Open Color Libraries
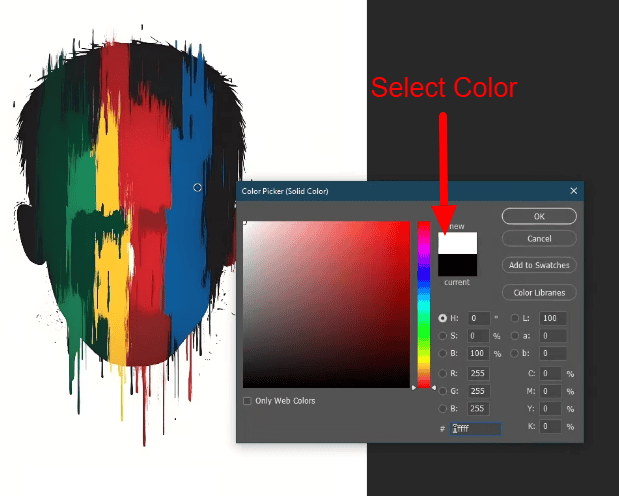Image resolution: width=619 pixels, height=496 pixels. point(538,293)
